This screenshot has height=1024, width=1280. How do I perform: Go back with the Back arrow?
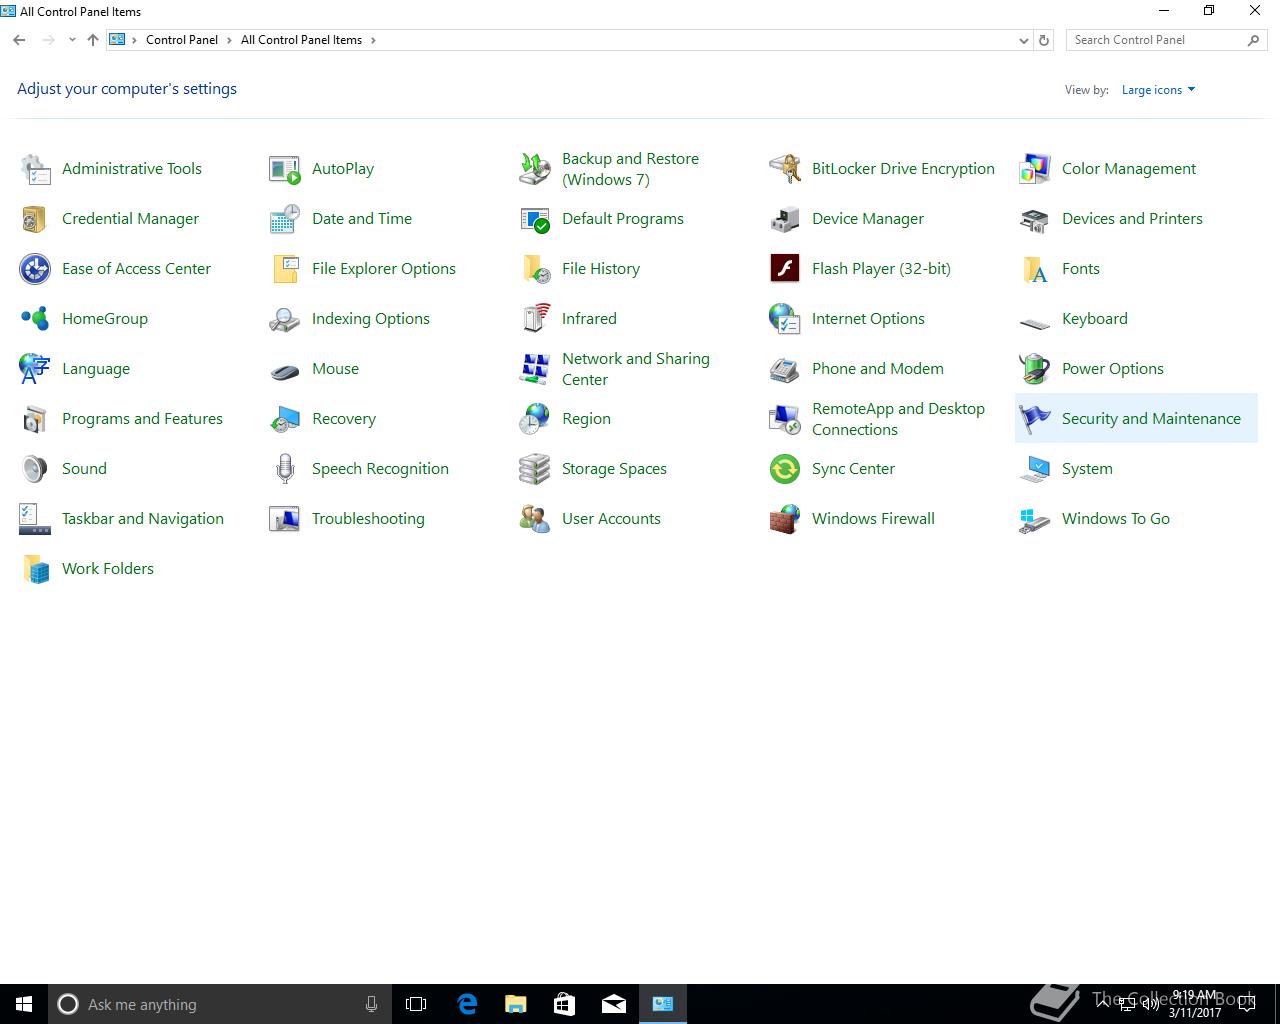[19, 40]
